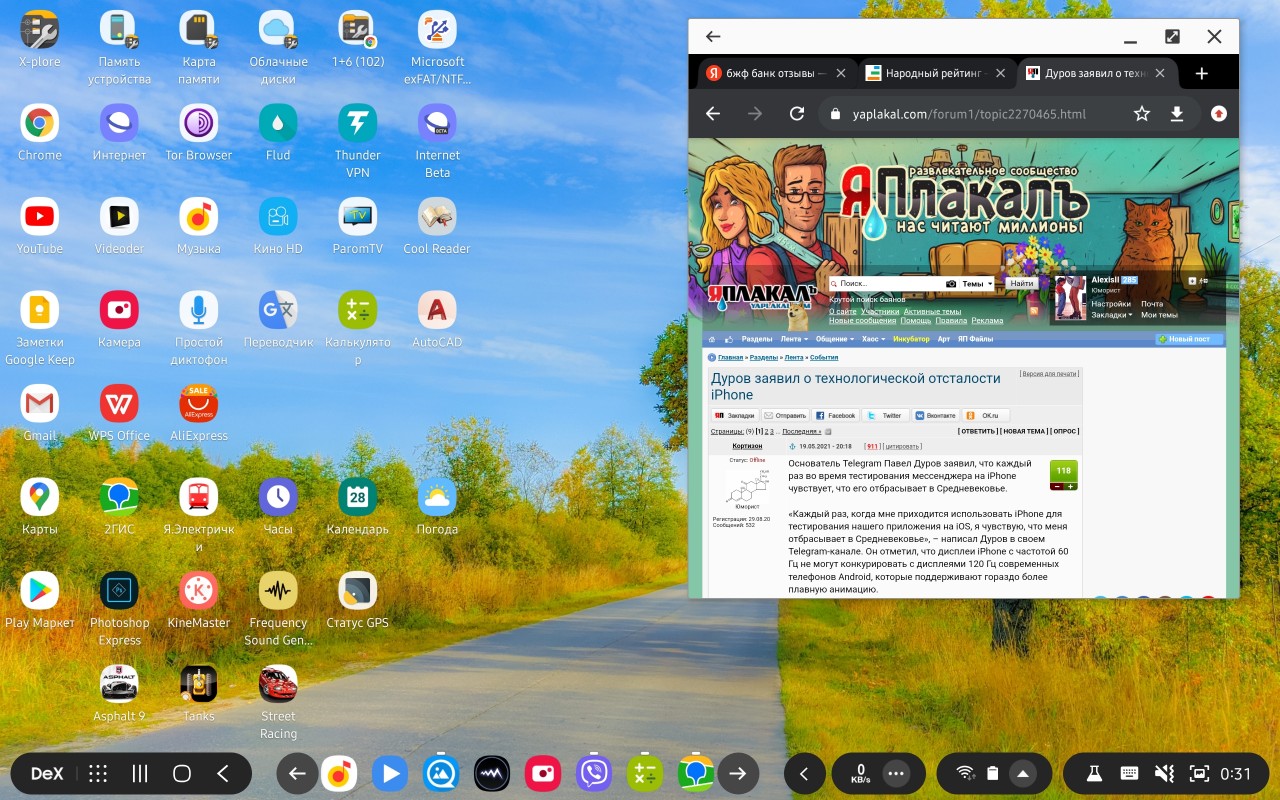Viewport: 1280px width, 800px height.
Task: Show recent apps from the DeX taskbar
Action: click(x=140, y=773)
